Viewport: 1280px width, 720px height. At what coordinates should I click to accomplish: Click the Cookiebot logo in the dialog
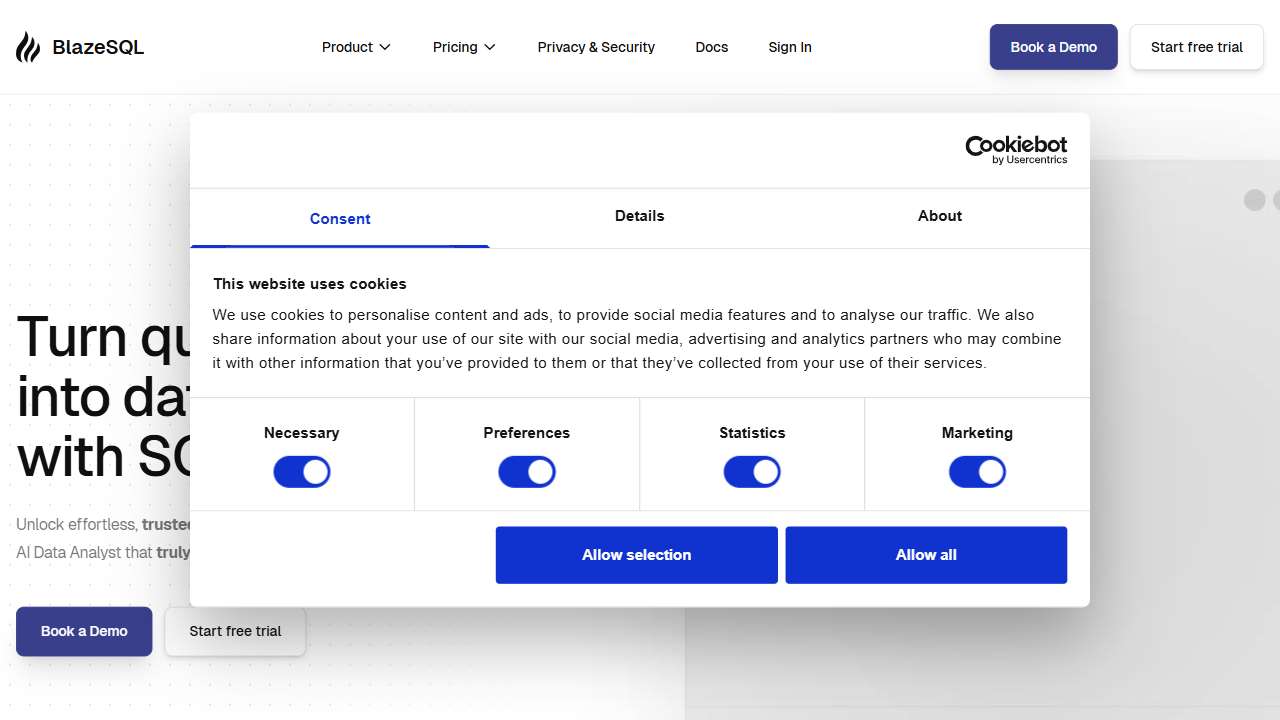(1016, 150)
